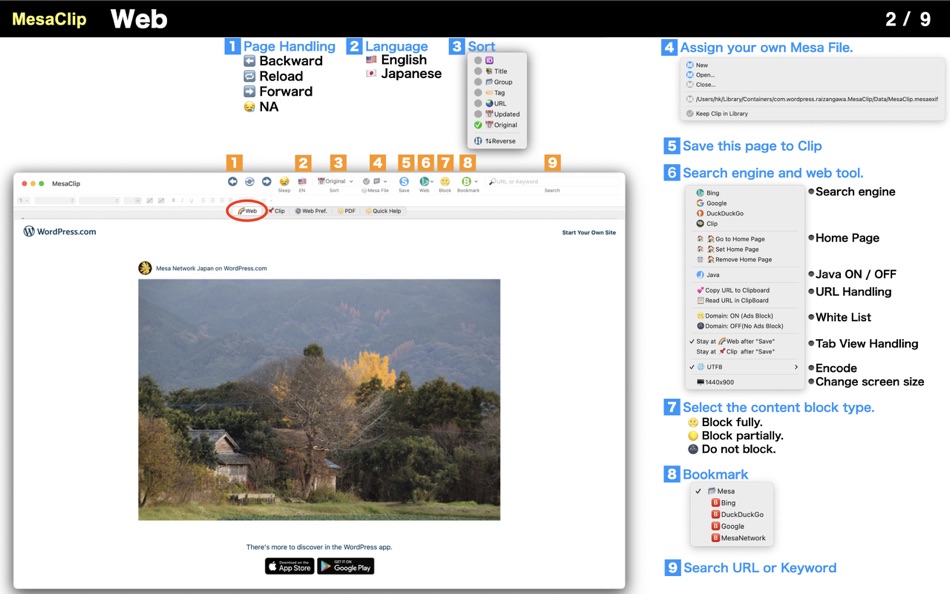Select the URL sort option
This screenshot has height=594, width=950.
(x=490, y=104)
